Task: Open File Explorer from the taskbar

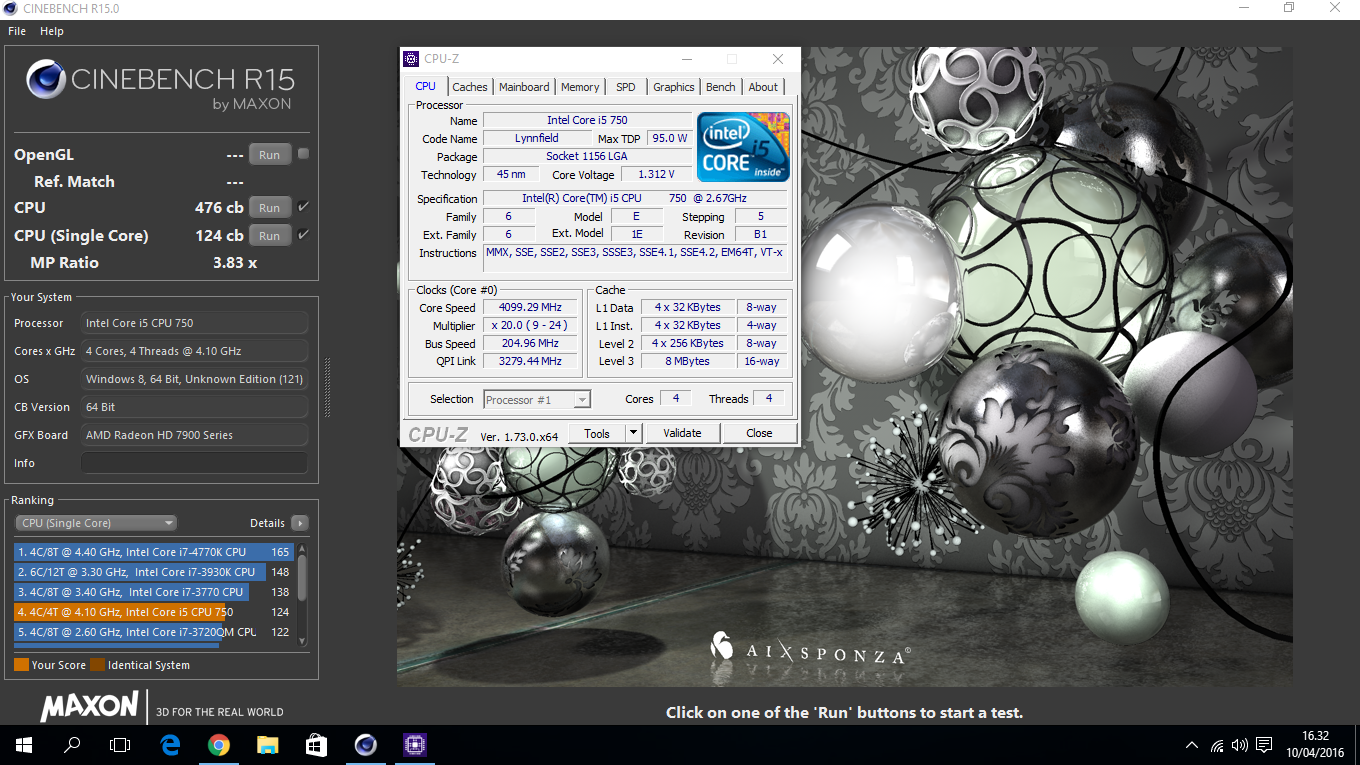Action: pos(267,745)
